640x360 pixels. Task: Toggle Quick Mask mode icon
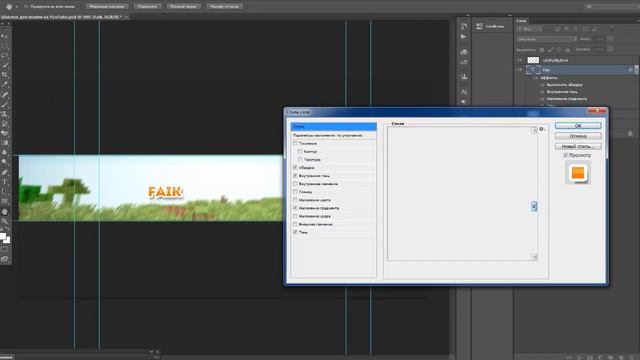5,249
